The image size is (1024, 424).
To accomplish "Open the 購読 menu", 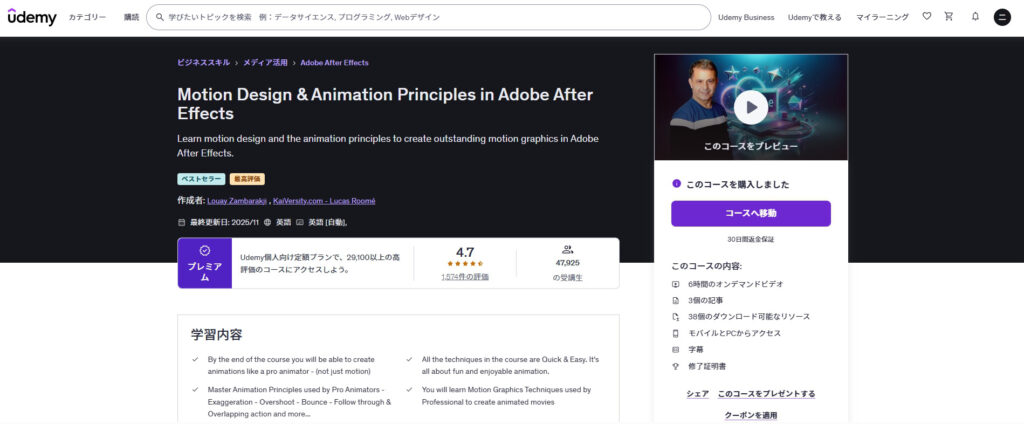I will point(131,17).
